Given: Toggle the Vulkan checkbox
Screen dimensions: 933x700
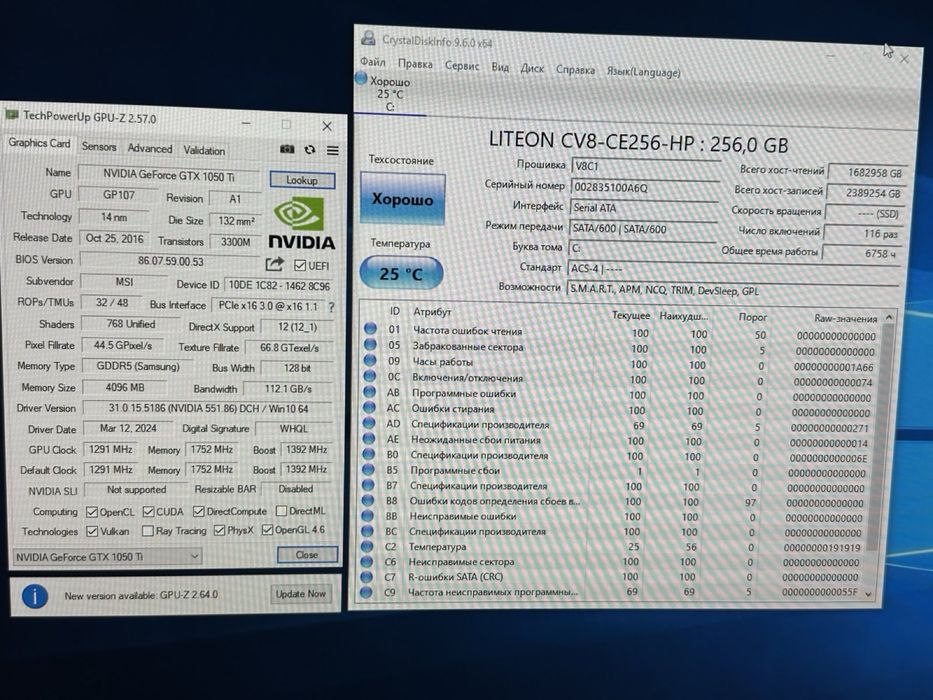Looking at the screenshot, I should pos(92,531).
